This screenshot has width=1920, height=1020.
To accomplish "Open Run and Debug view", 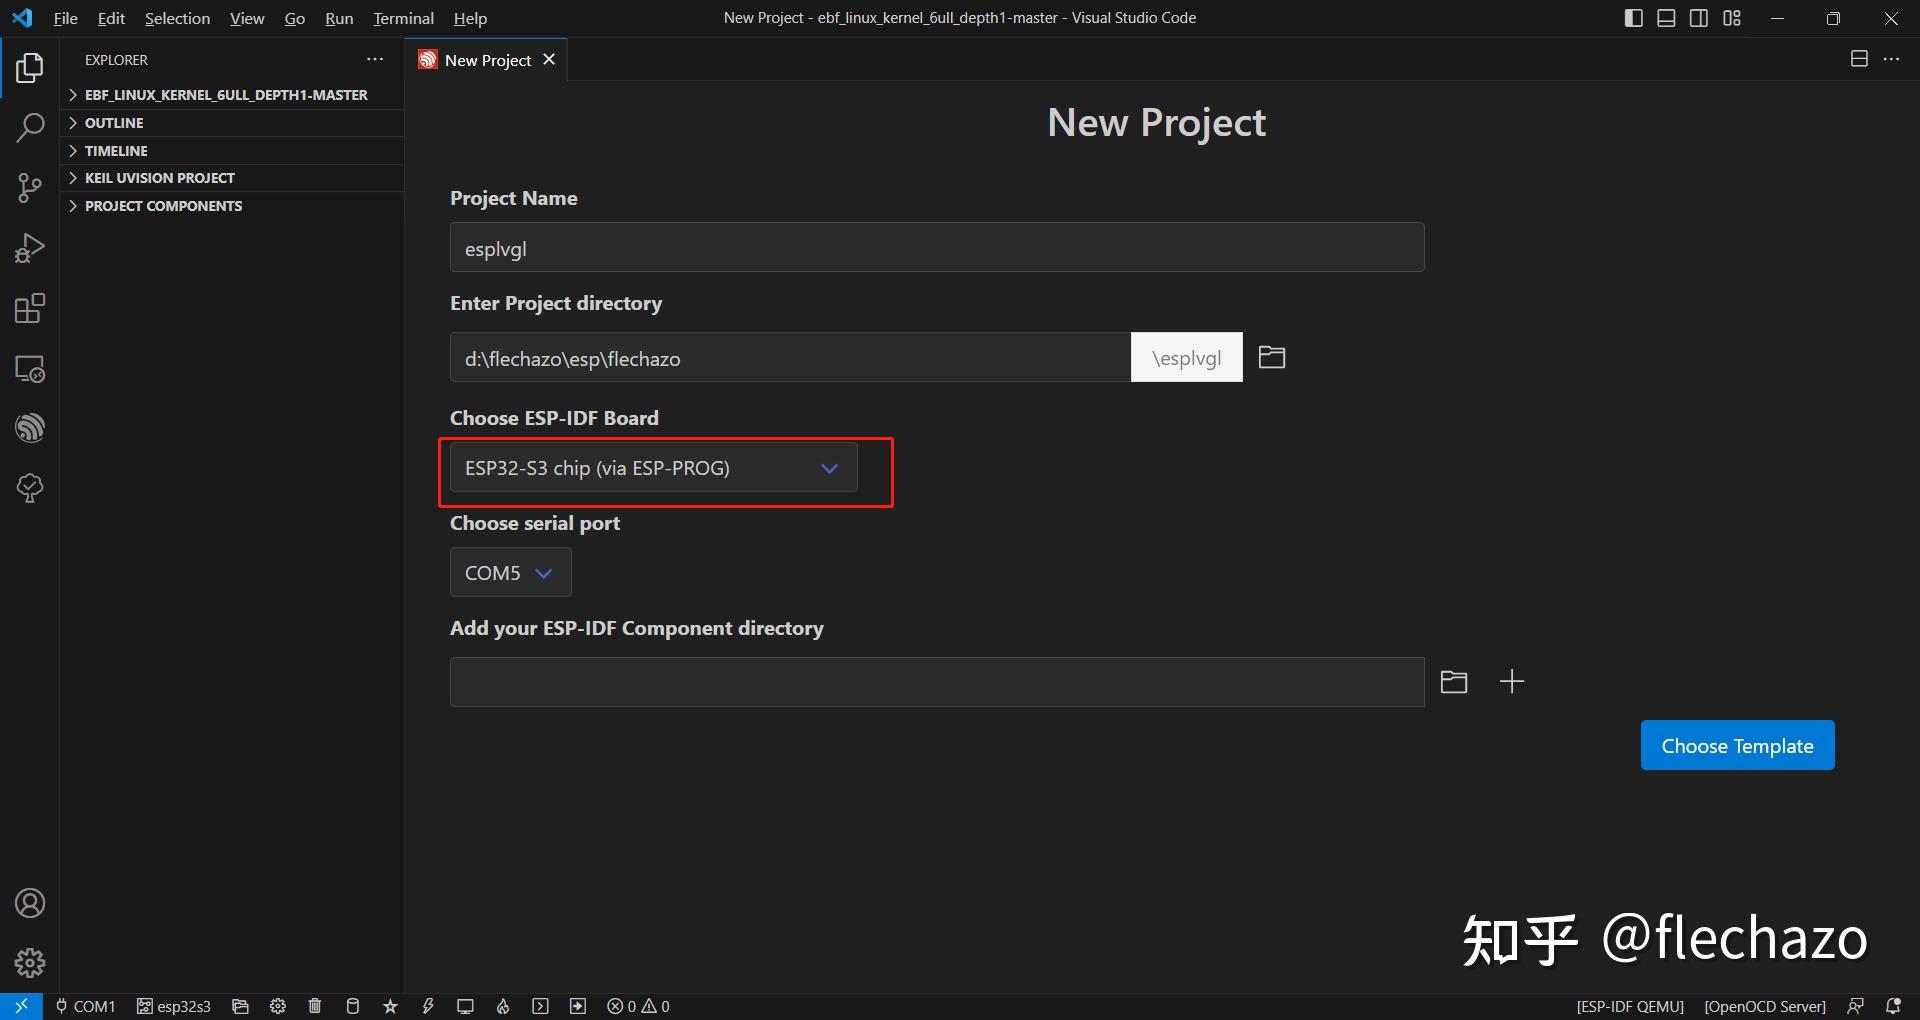I will click(30, 248).
